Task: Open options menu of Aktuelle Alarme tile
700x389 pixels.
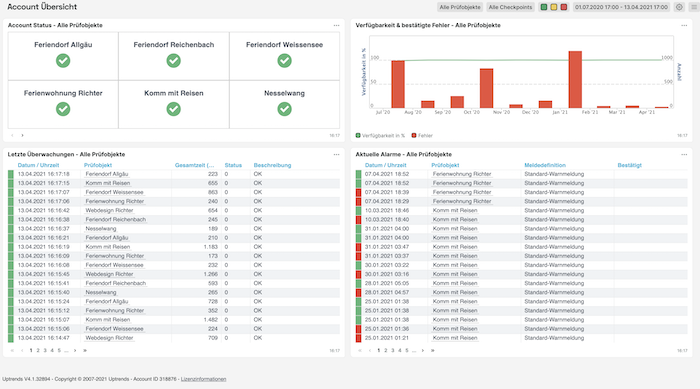Action: click(x=684, y=155)
